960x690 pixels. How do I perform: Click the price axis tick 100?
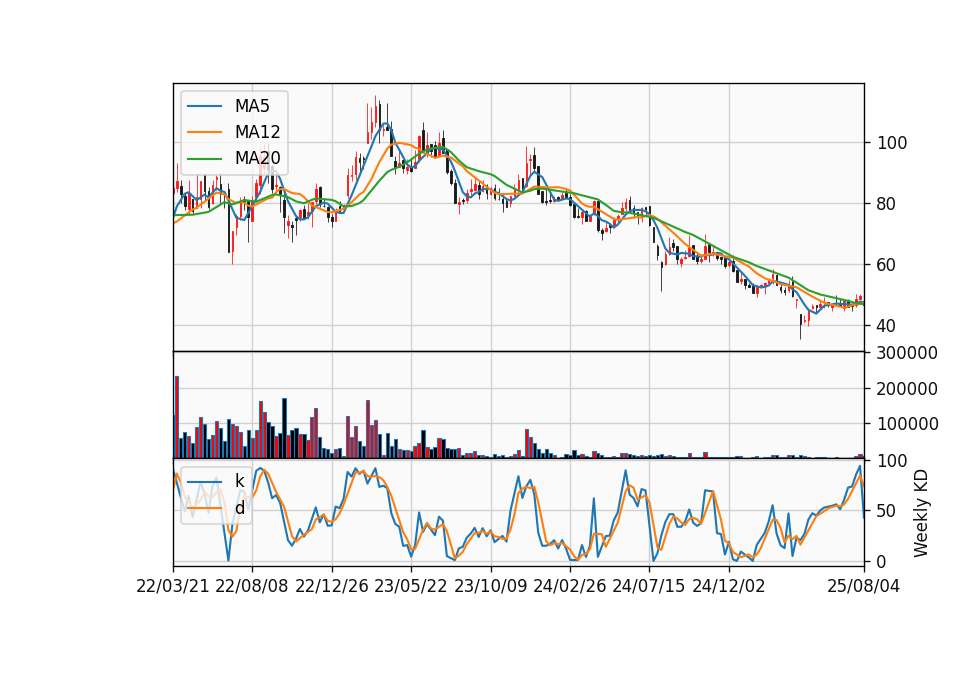(892, 143)
